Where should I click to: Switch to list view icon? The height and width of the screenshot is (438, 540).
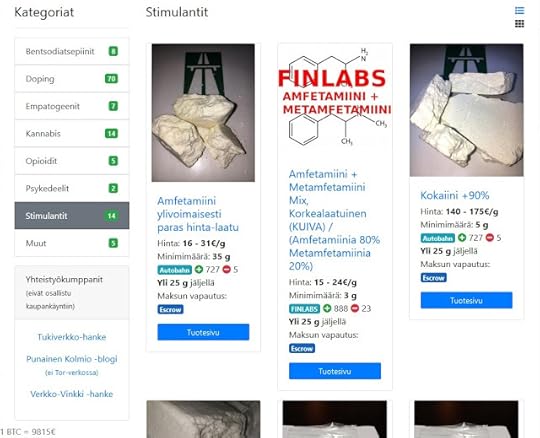pos(519,11)
